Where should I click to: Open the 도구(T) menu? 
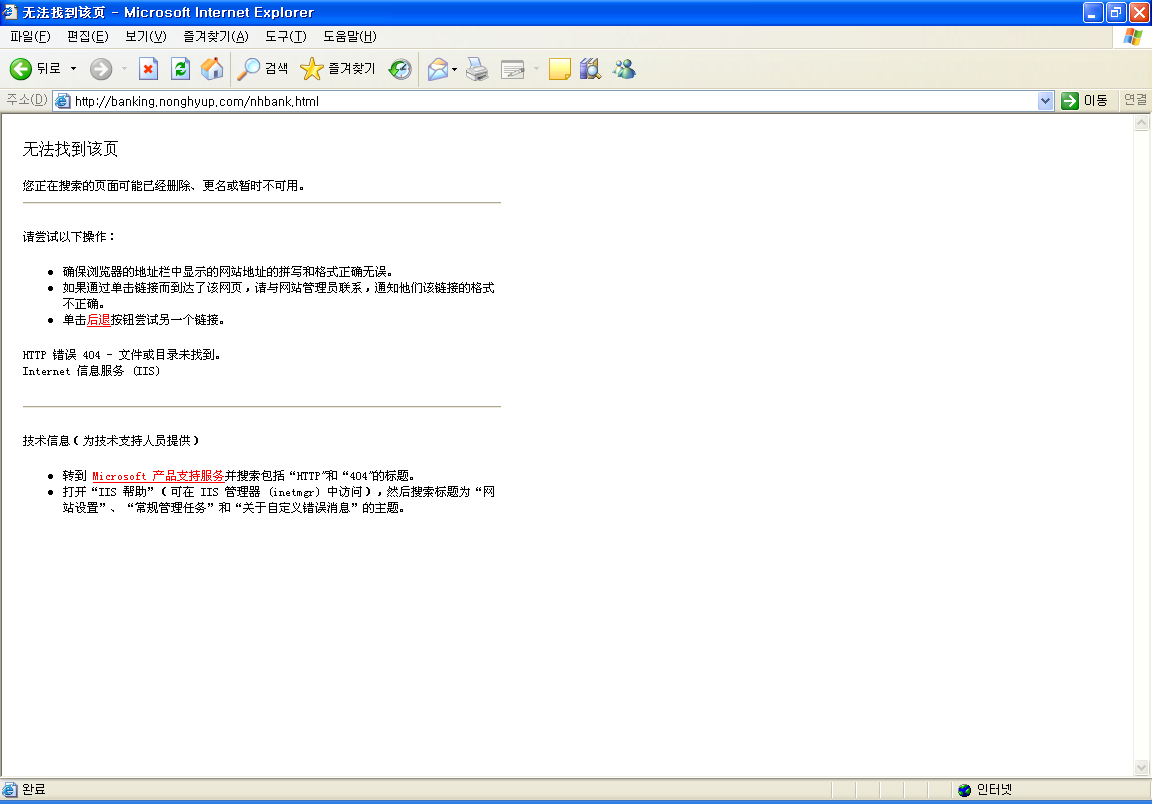(x=286, y=36)
